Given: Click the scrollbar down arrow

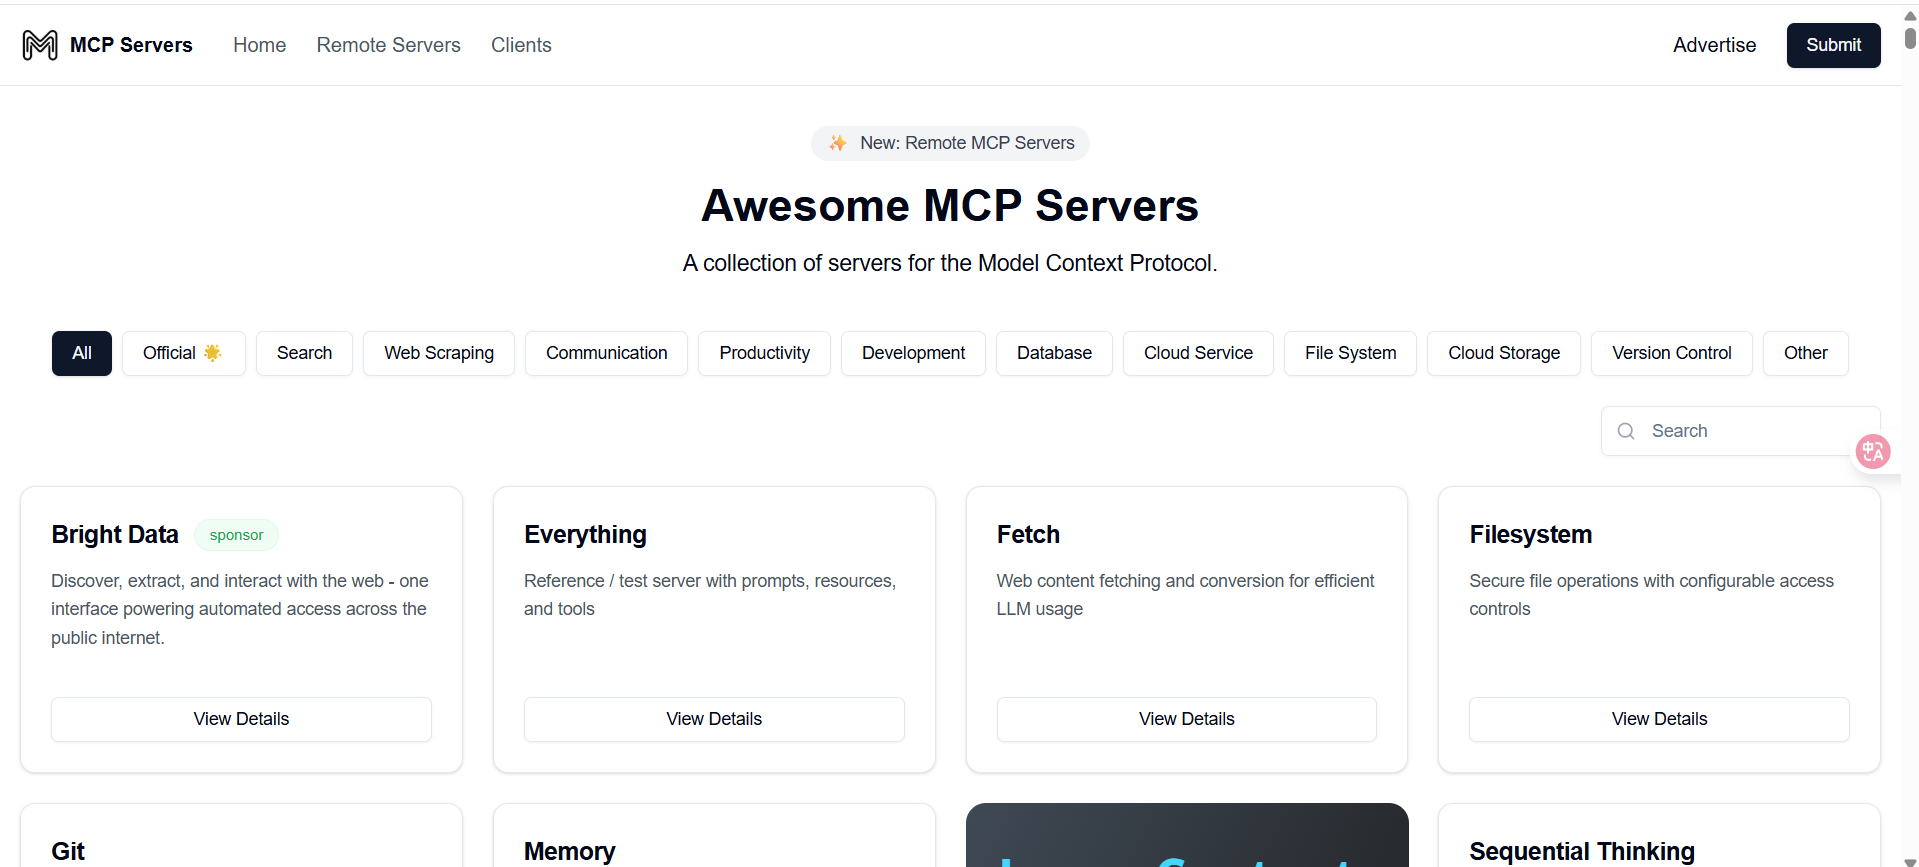Looking at the screenshot, I should click(1910, 861).
